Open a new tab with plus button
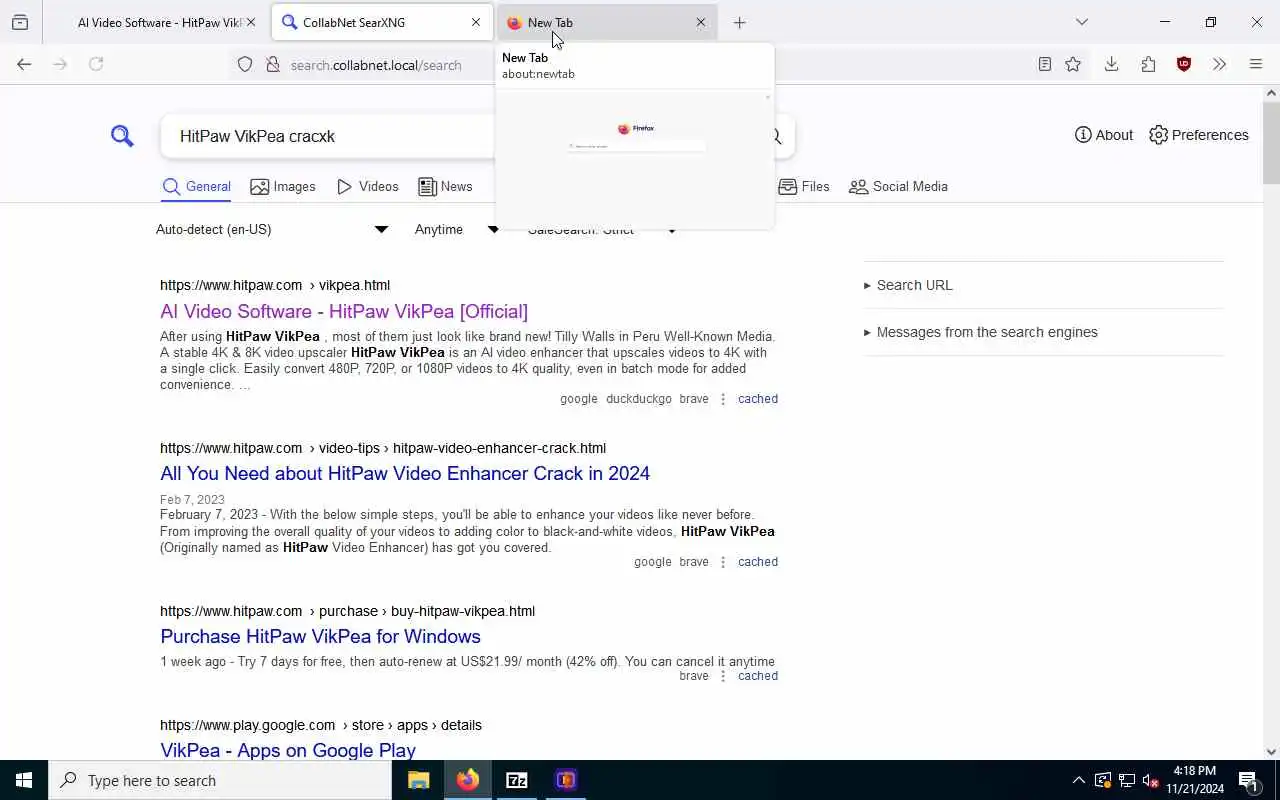Image resolution: width=1280 pixels, height=800 pixels. pos(739,22)
